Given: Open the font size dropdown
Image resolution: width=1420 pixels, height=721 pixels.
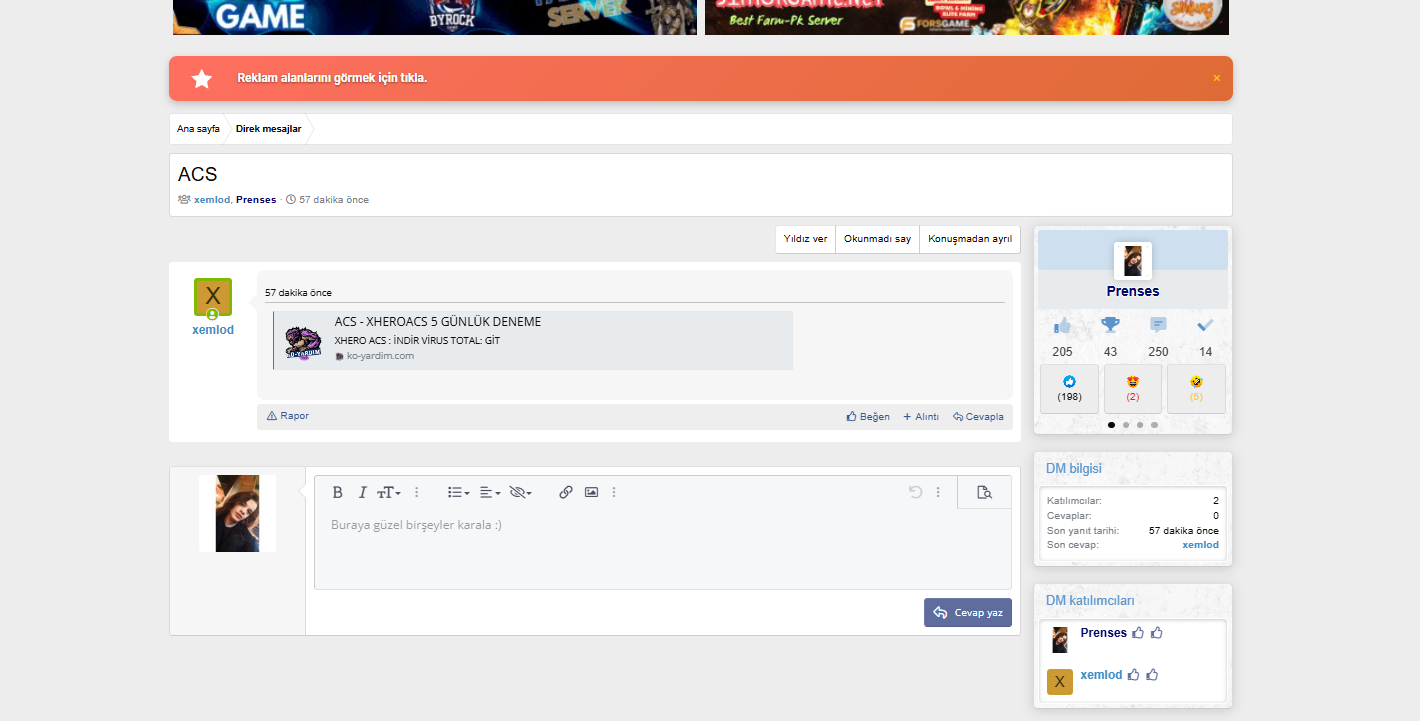Looking at the screenshot, I should [389, 492].
